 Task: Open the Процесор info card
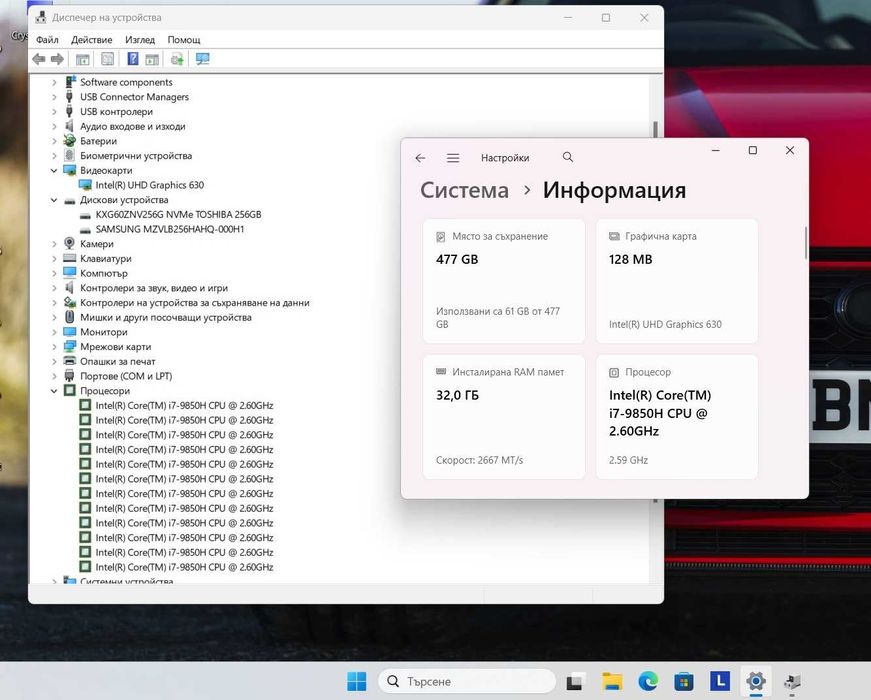pyautogui.click(x=677, y=417)
